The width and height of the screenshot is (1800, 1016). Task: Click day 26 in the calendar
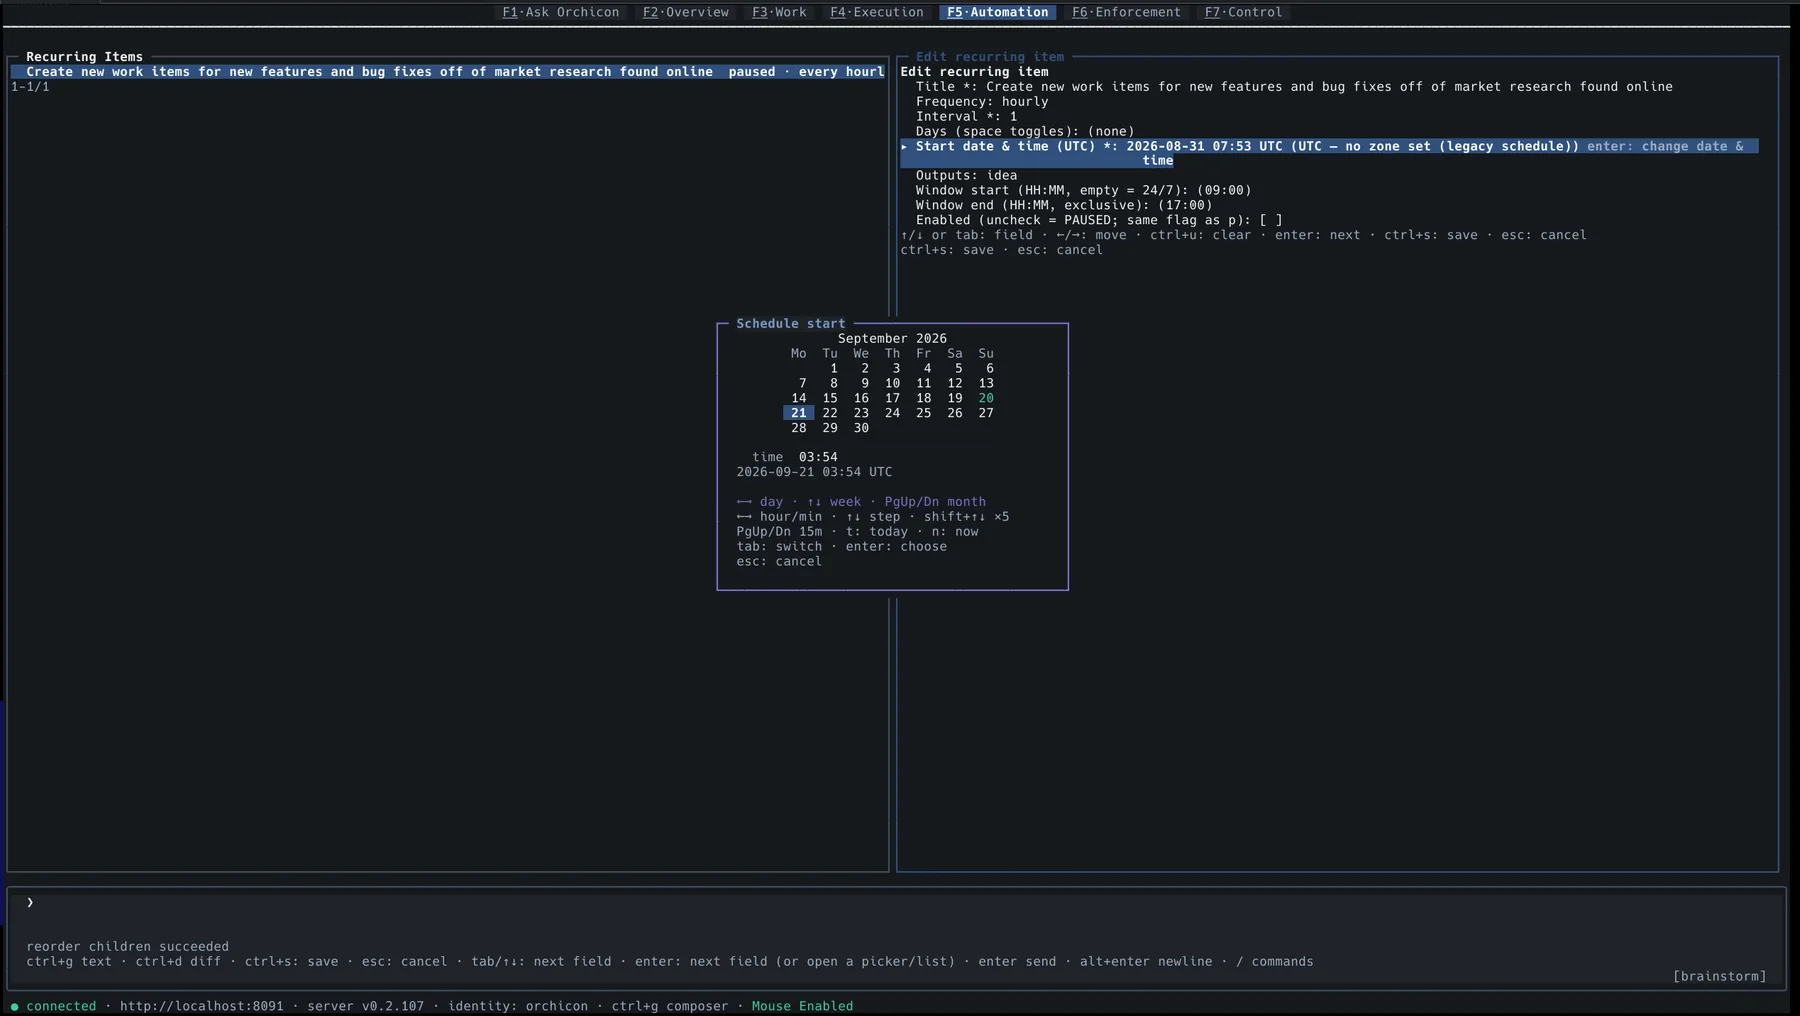(955, 413)
